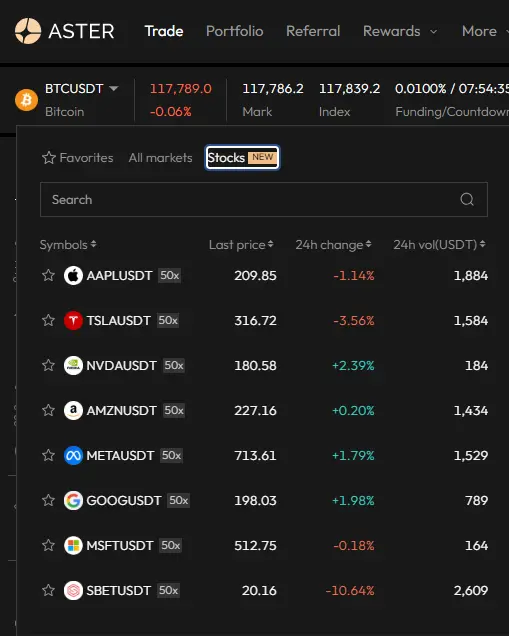The height and width of the screenshot is (636, 509).
Task: Click the search magnifier icon
Action: tap(467, 199)
